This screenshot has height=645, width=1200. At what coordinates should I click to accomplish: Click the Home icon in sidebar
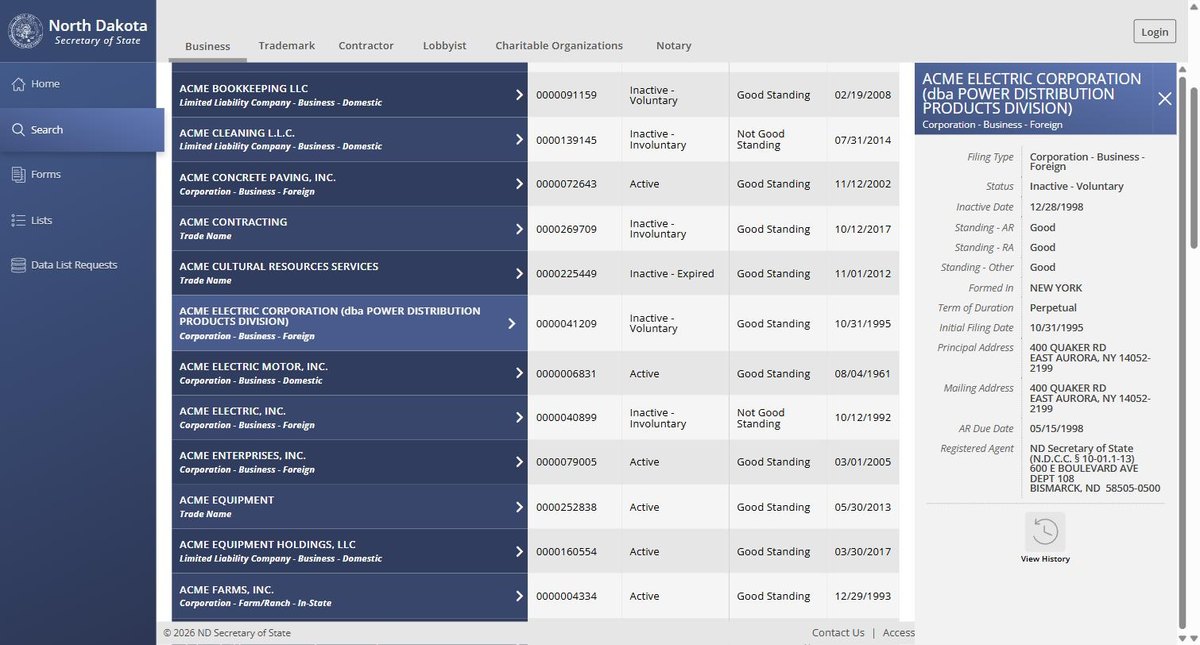pyautogui.click(x=18, y=84)
